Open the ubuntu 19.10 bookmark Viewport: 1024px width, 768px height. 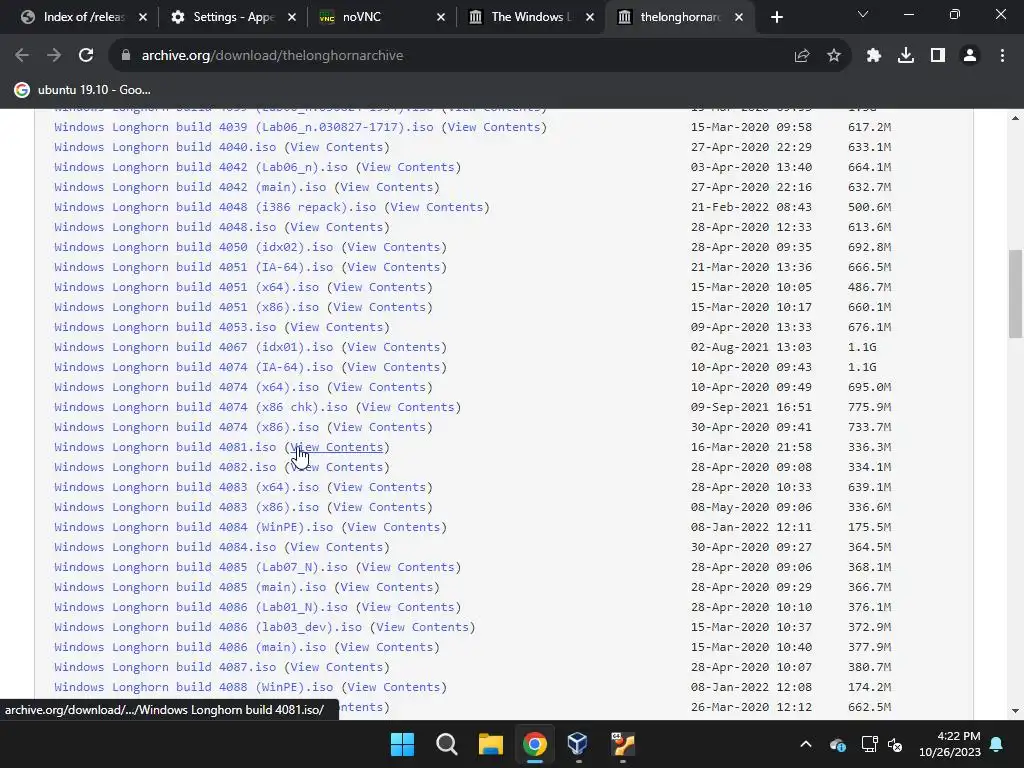pyautogui.click(x=83, y=90)
